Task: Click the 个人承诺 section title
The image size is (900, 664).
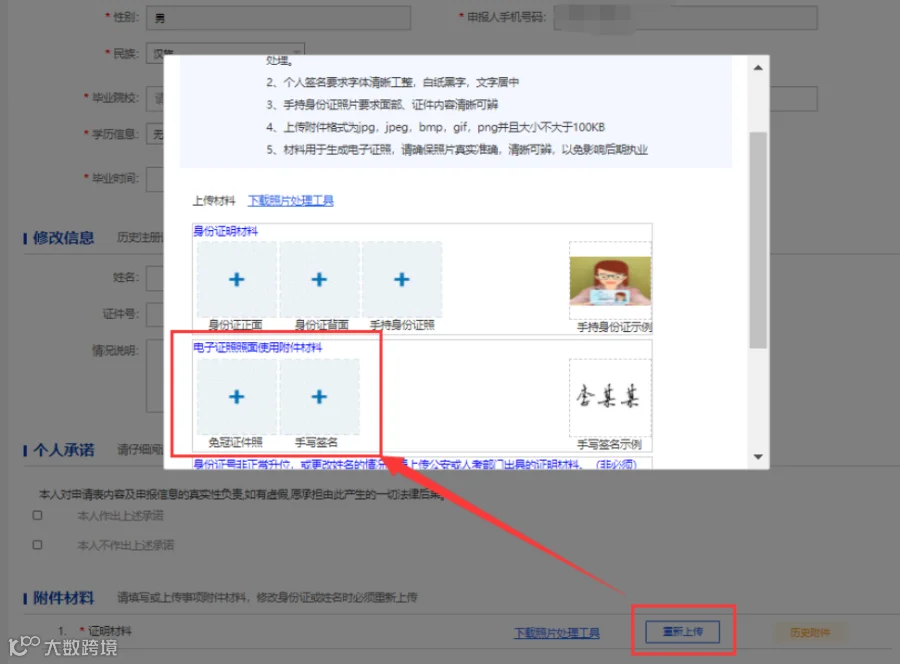Action: coord(63,450)
